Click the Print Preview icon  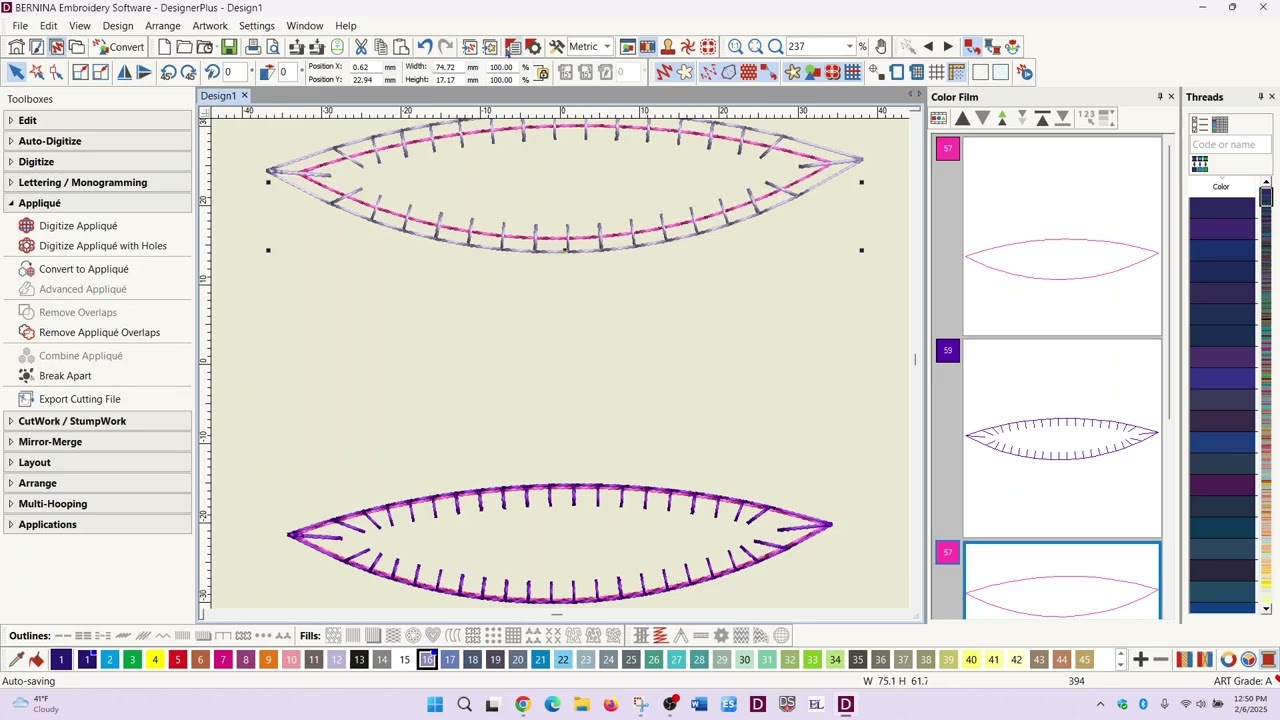pos(273,47)
